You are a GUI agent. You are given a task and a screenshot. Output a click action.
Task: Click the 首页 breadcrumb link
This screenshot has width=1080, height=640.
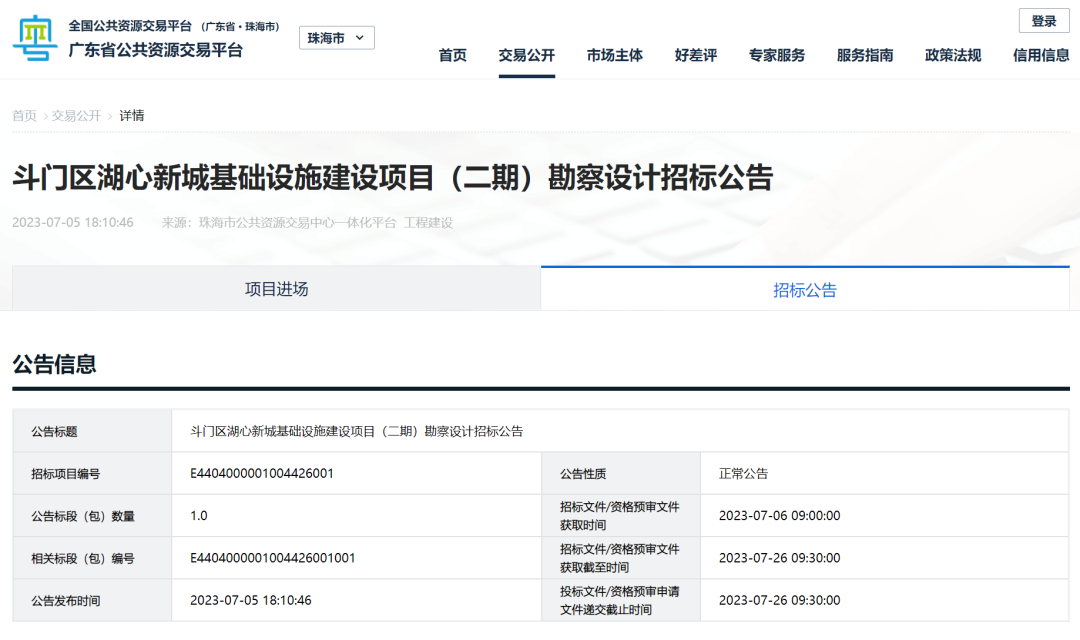pos(24,116)
